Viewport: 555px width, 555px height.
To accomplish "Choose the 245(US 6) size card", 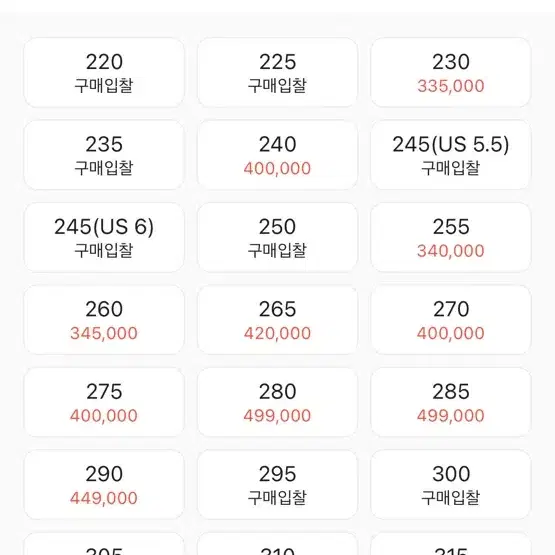I will pos(104,238).
